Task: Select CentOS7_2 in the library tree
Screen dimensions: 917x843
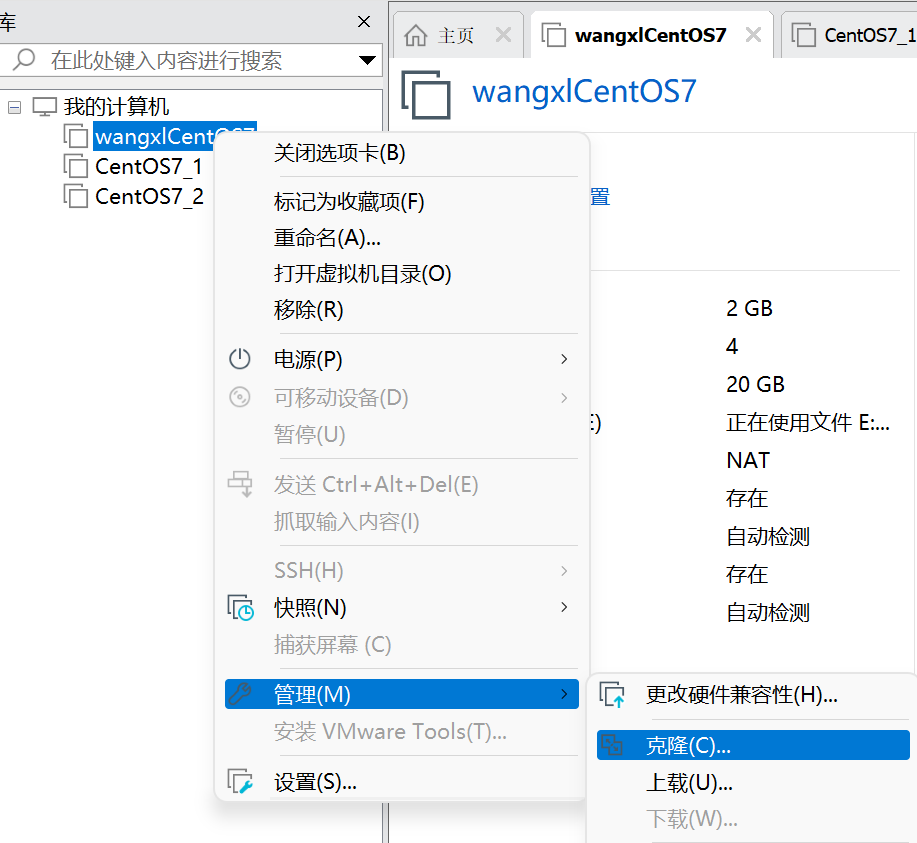Action: (149, 196)
